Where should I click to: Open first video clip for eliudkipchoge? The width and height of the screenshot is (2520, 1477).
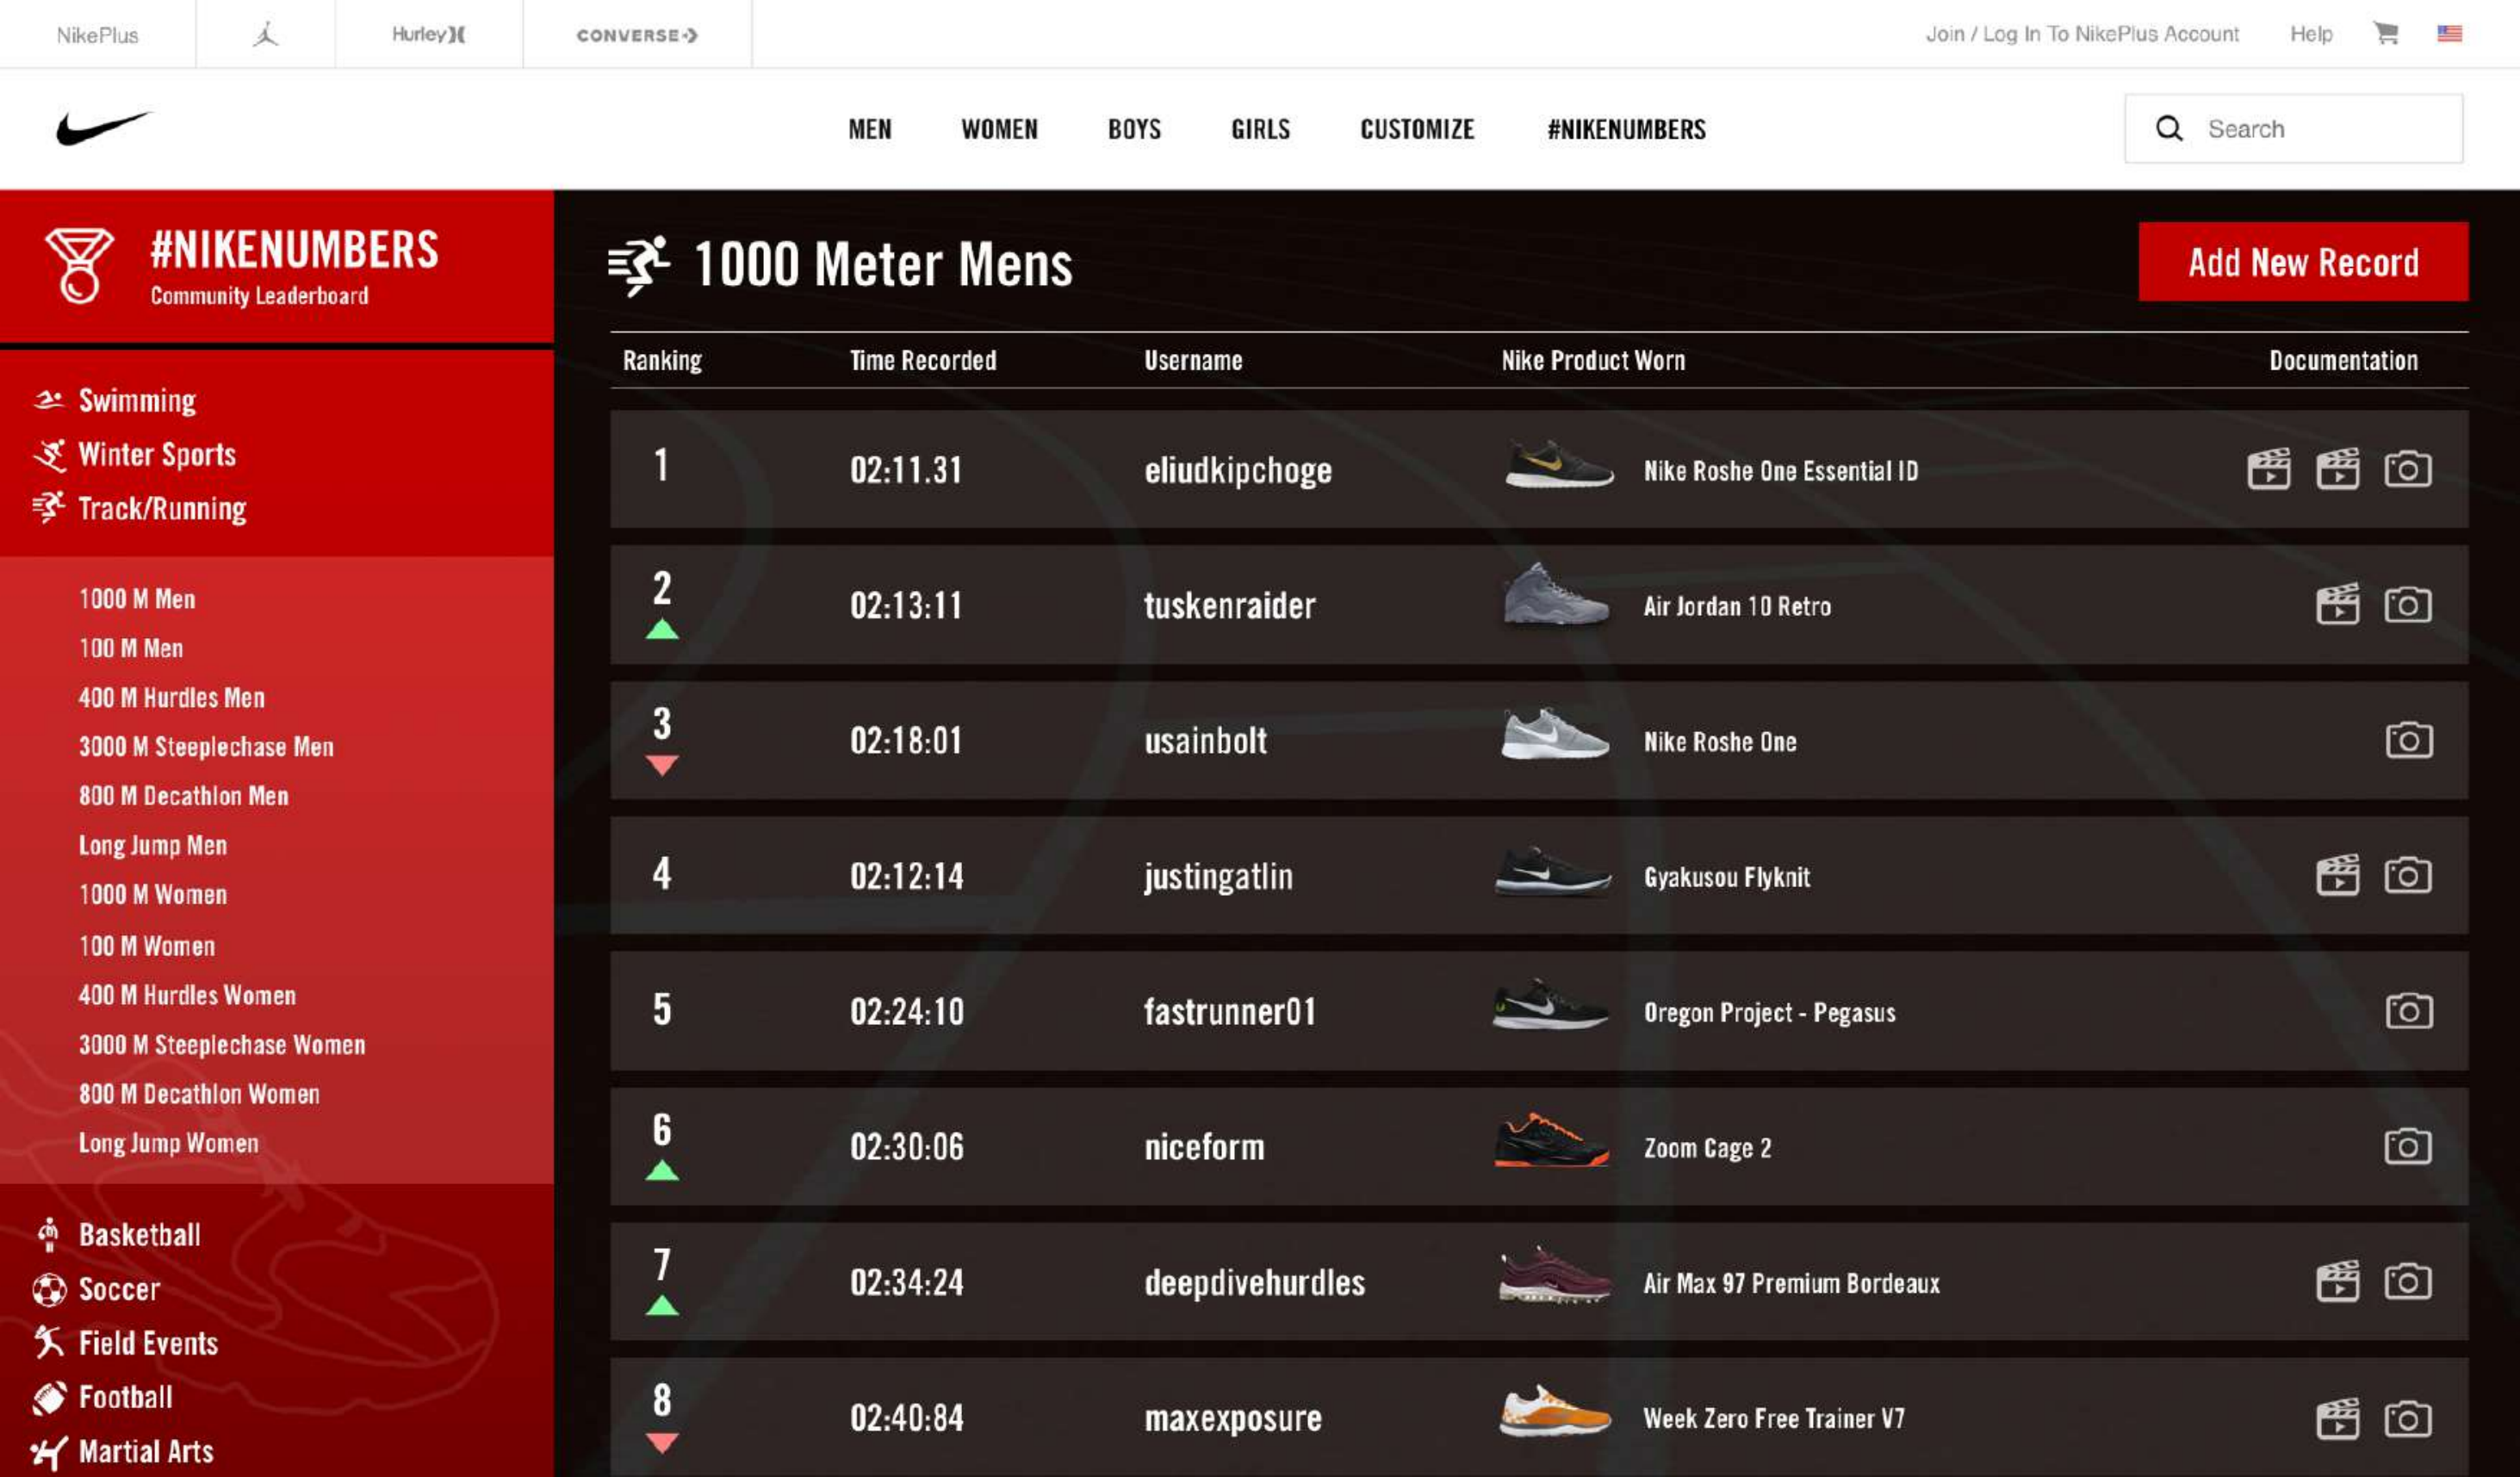click(2268, 469)
